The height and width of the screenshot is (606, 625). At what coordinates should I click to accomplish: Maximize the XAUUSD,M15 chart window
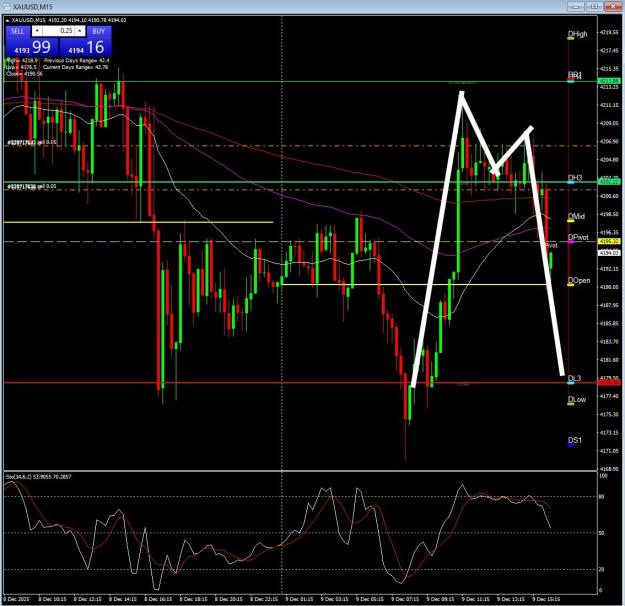[594, 7]
